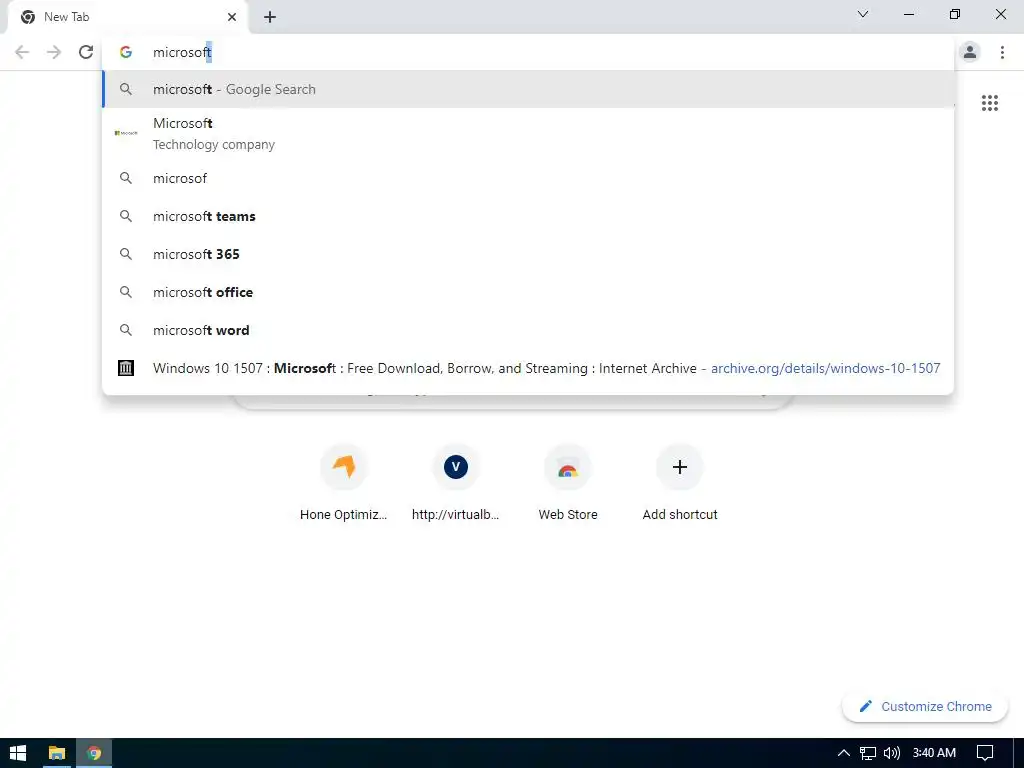Open the Windows Start menu
This screenshot has width=1024, height=768.
point(18,753)
